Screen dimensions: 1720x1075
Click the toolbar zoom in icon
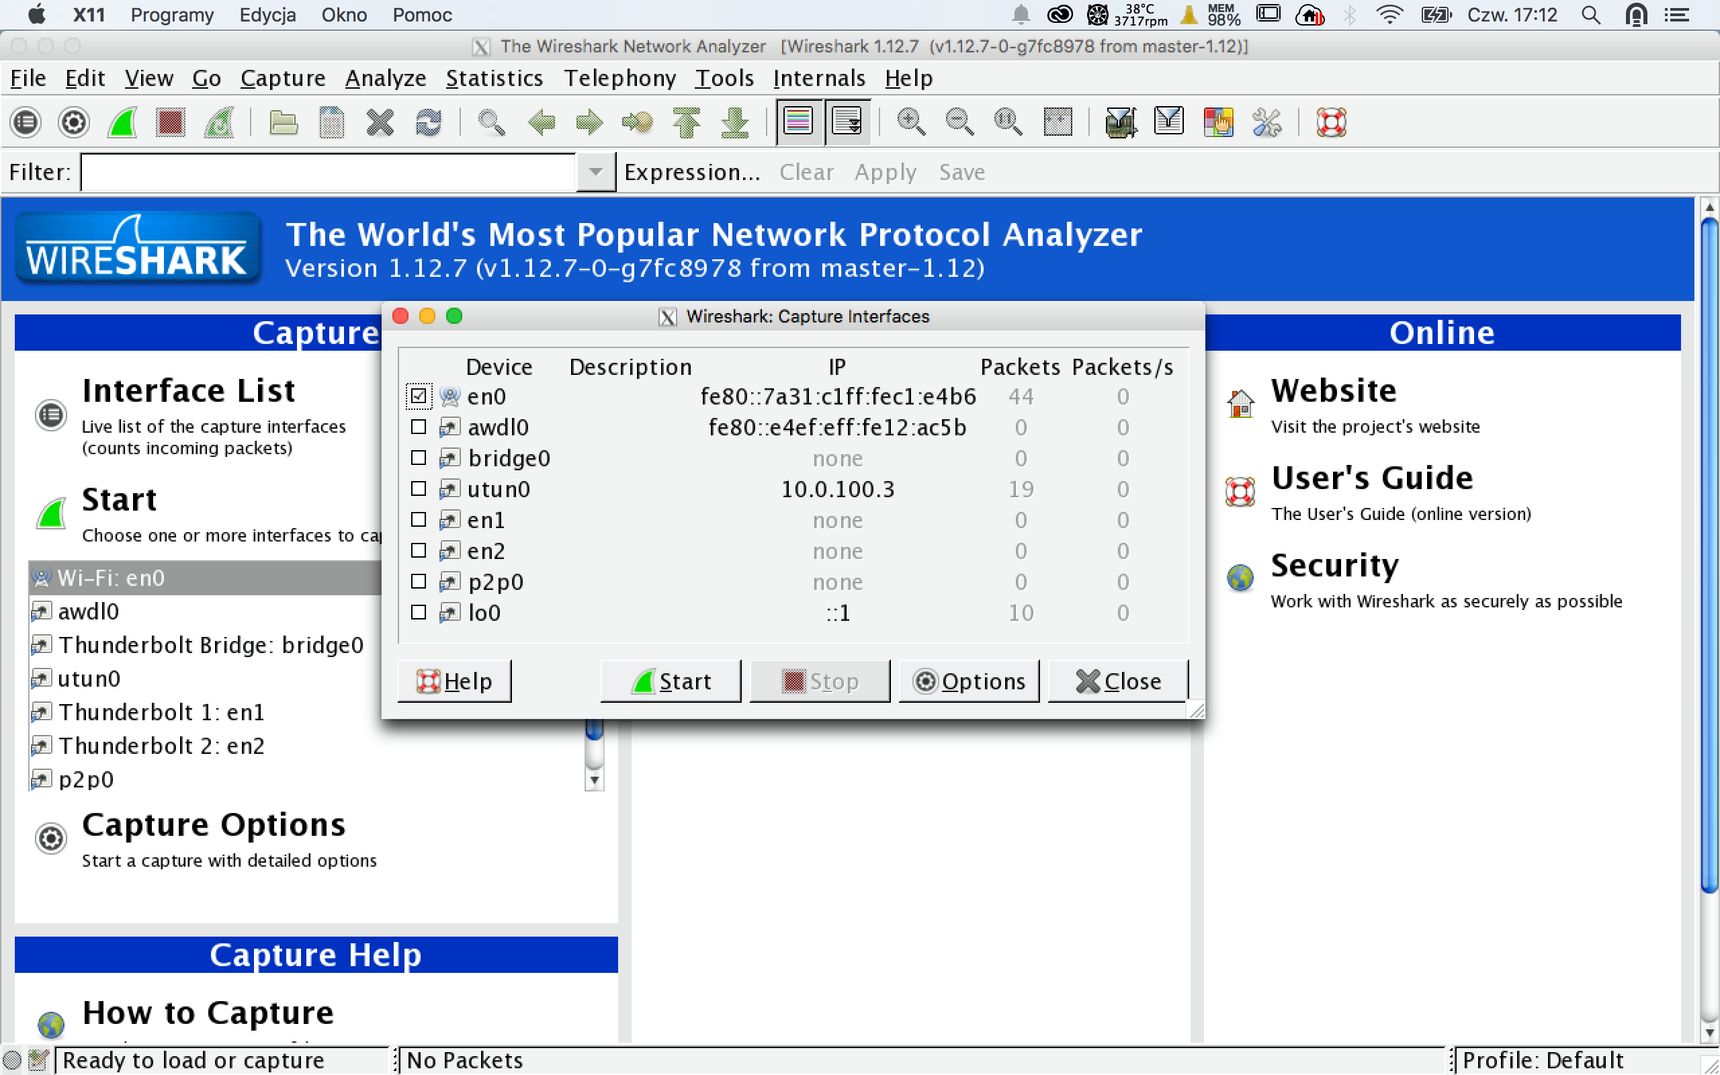coord(911,122)
